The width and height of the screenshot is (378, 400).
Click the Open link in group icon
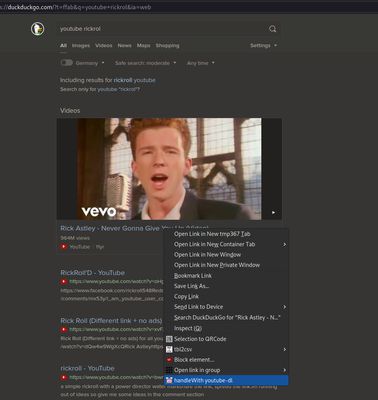pyautogui.click(x=169, y=370)
